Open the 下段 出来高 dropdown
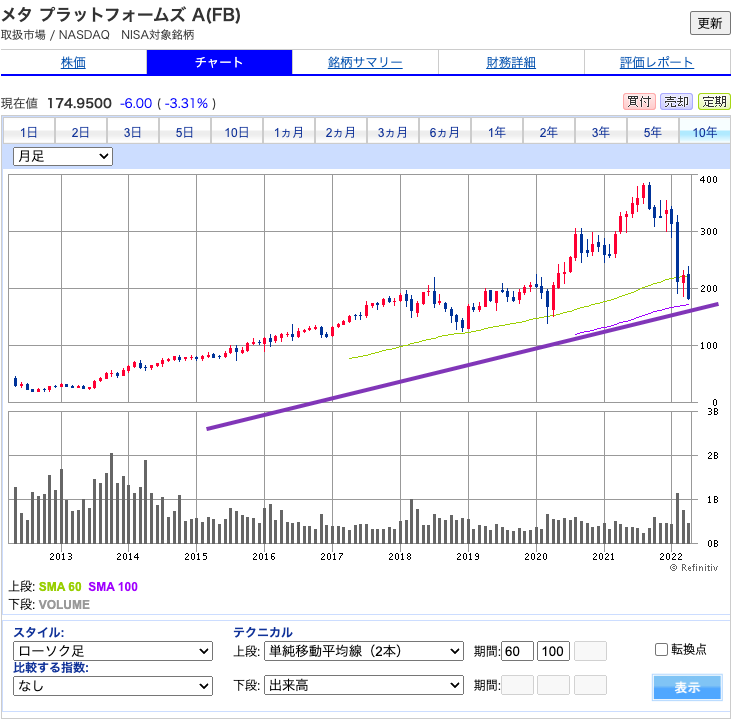 coord(364,685)
